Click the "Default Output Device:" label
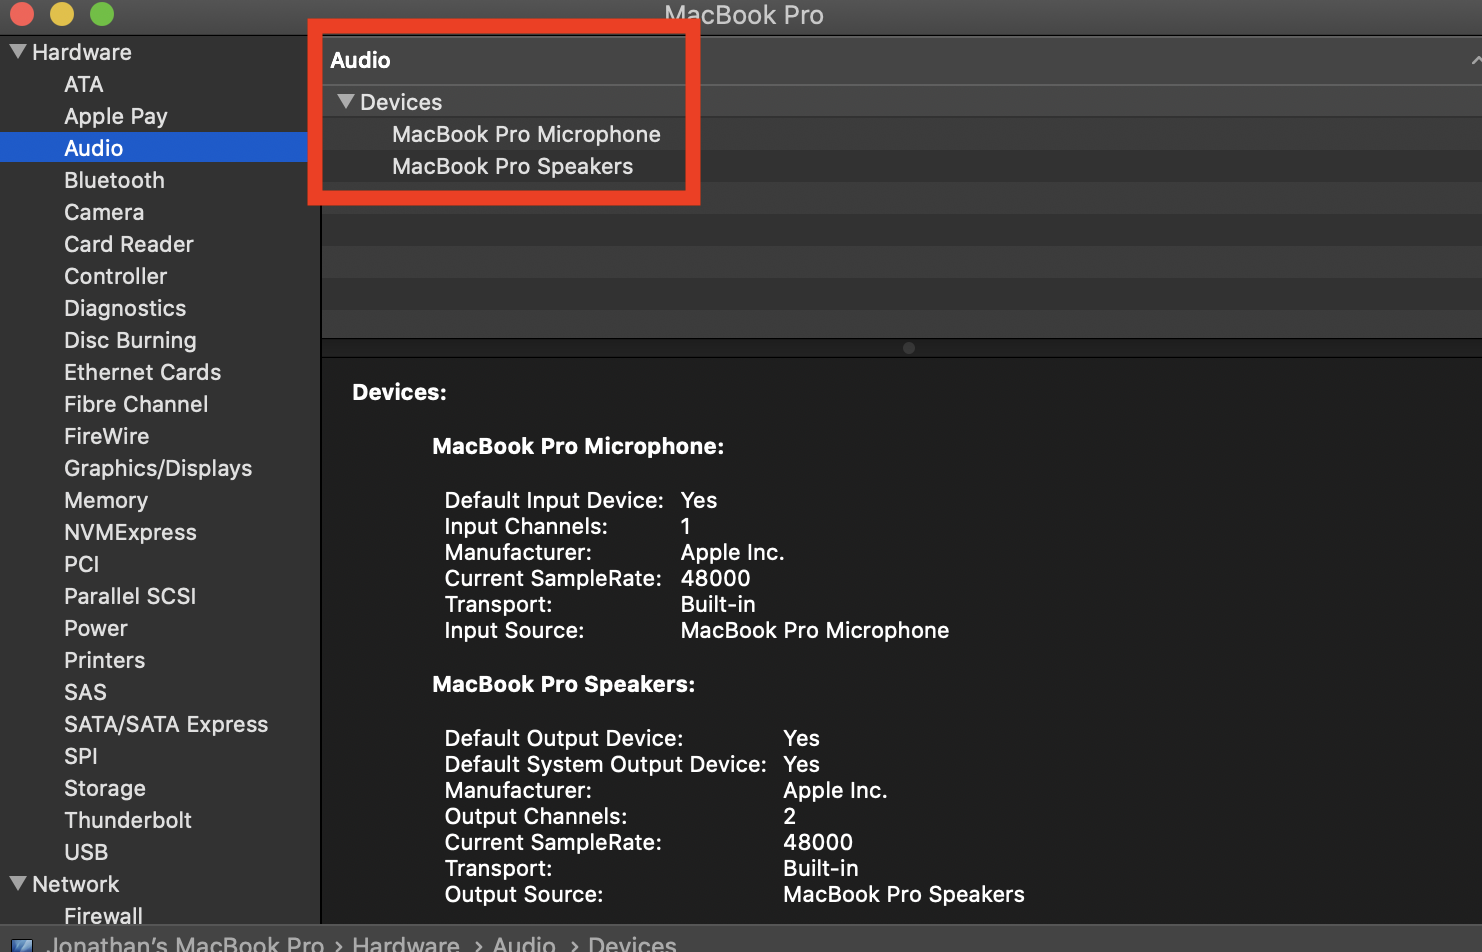Viewport: 1482px width, 952px height. [564, 738]
